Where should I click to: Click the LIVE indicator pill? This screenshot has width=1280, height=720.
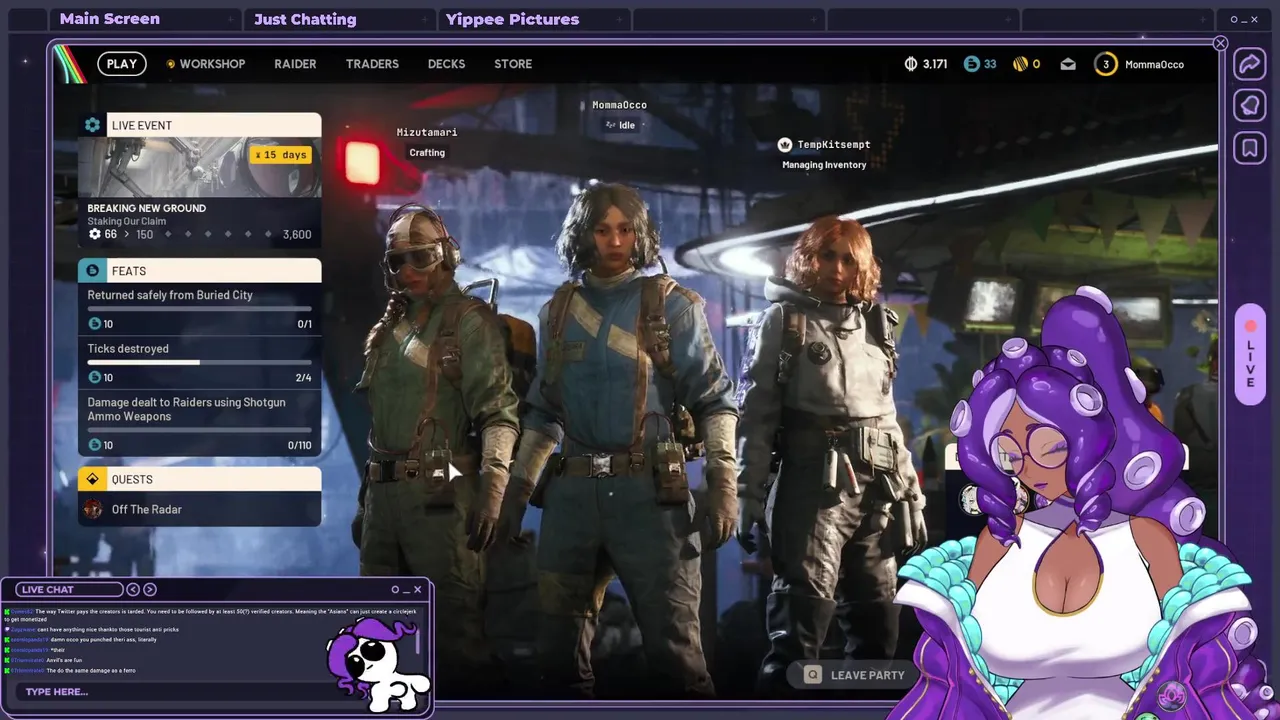(x=1250, y=354)
